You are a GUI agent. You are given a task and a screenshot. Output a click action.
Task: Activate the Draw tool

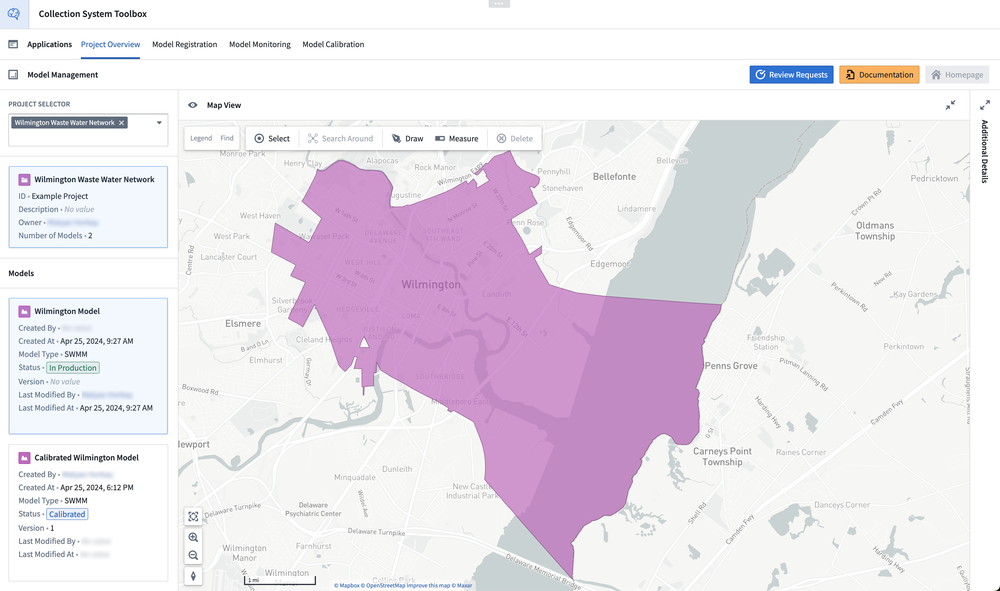click(x=408, y=138)
